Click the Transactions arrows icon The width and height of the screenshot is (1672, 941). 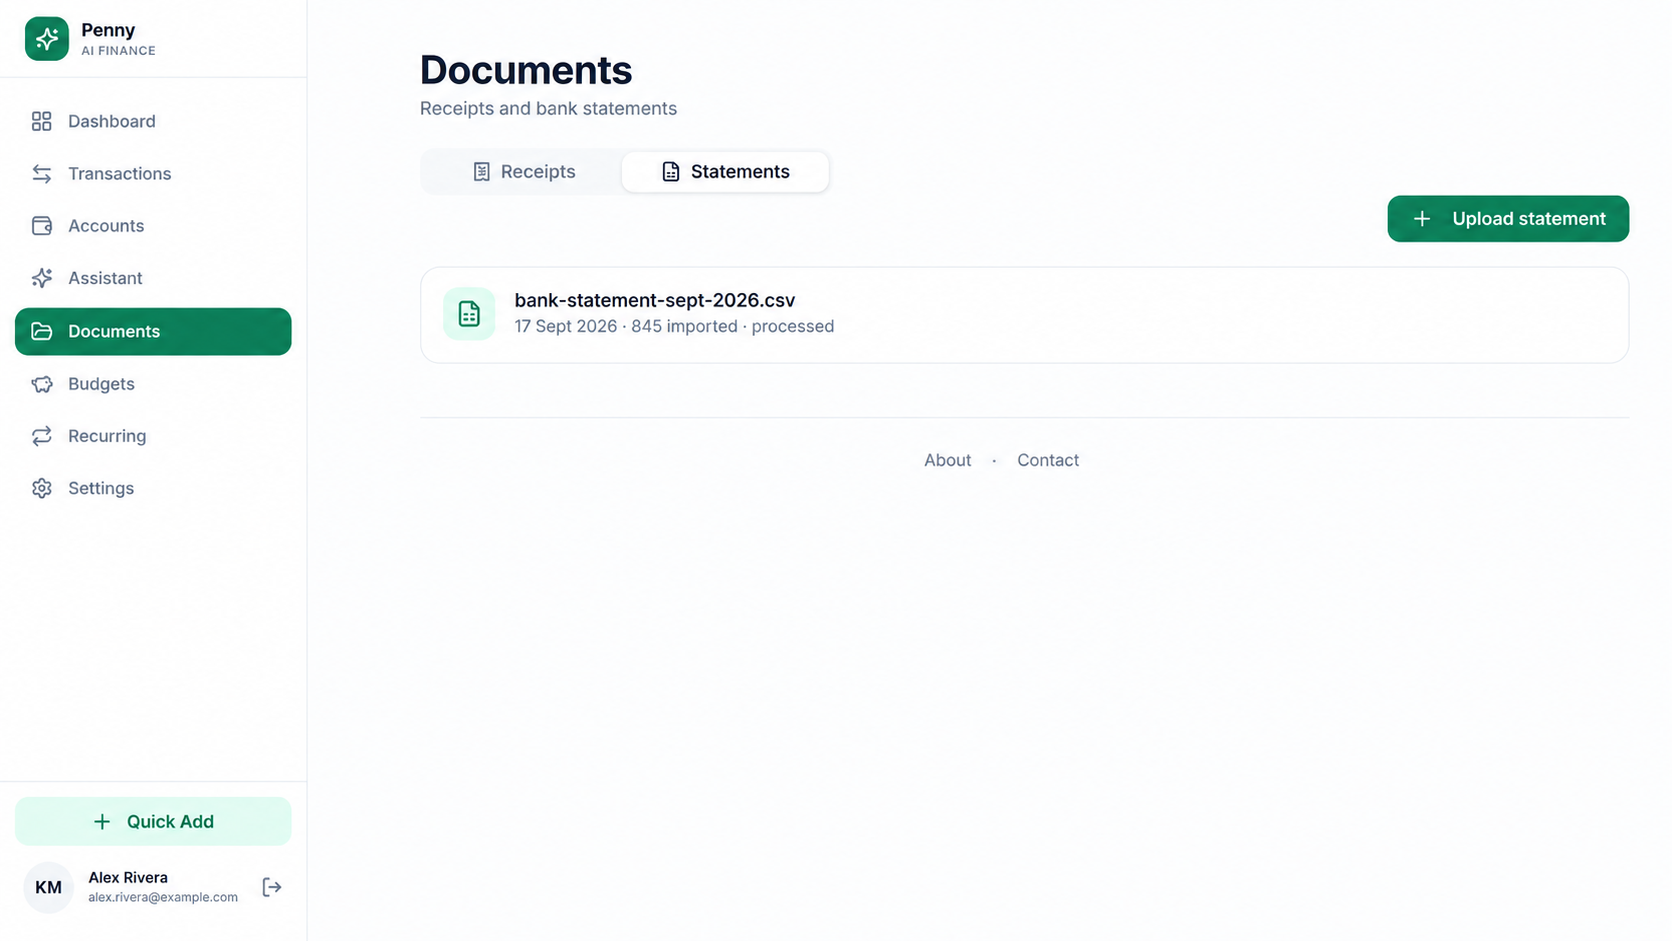41,174
